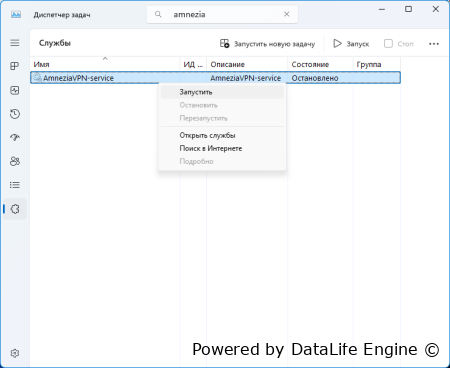Go to the Processes page icon
The width and height of the screenshot is (450, 368).
point(15,66)
